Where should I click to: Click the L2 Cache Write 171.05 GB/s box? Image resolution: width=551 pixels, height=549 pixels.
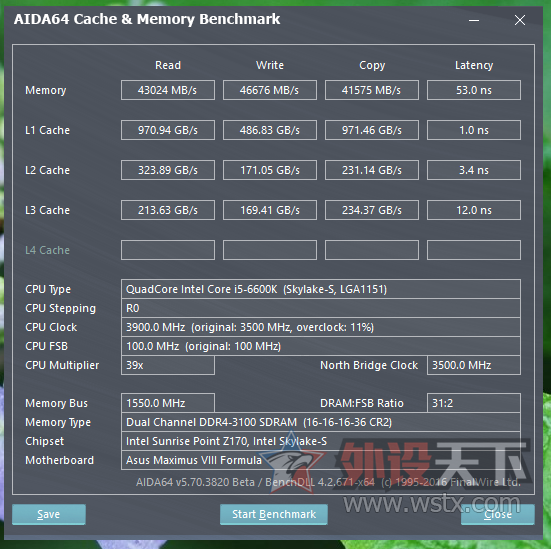click(x=270, y=170)
